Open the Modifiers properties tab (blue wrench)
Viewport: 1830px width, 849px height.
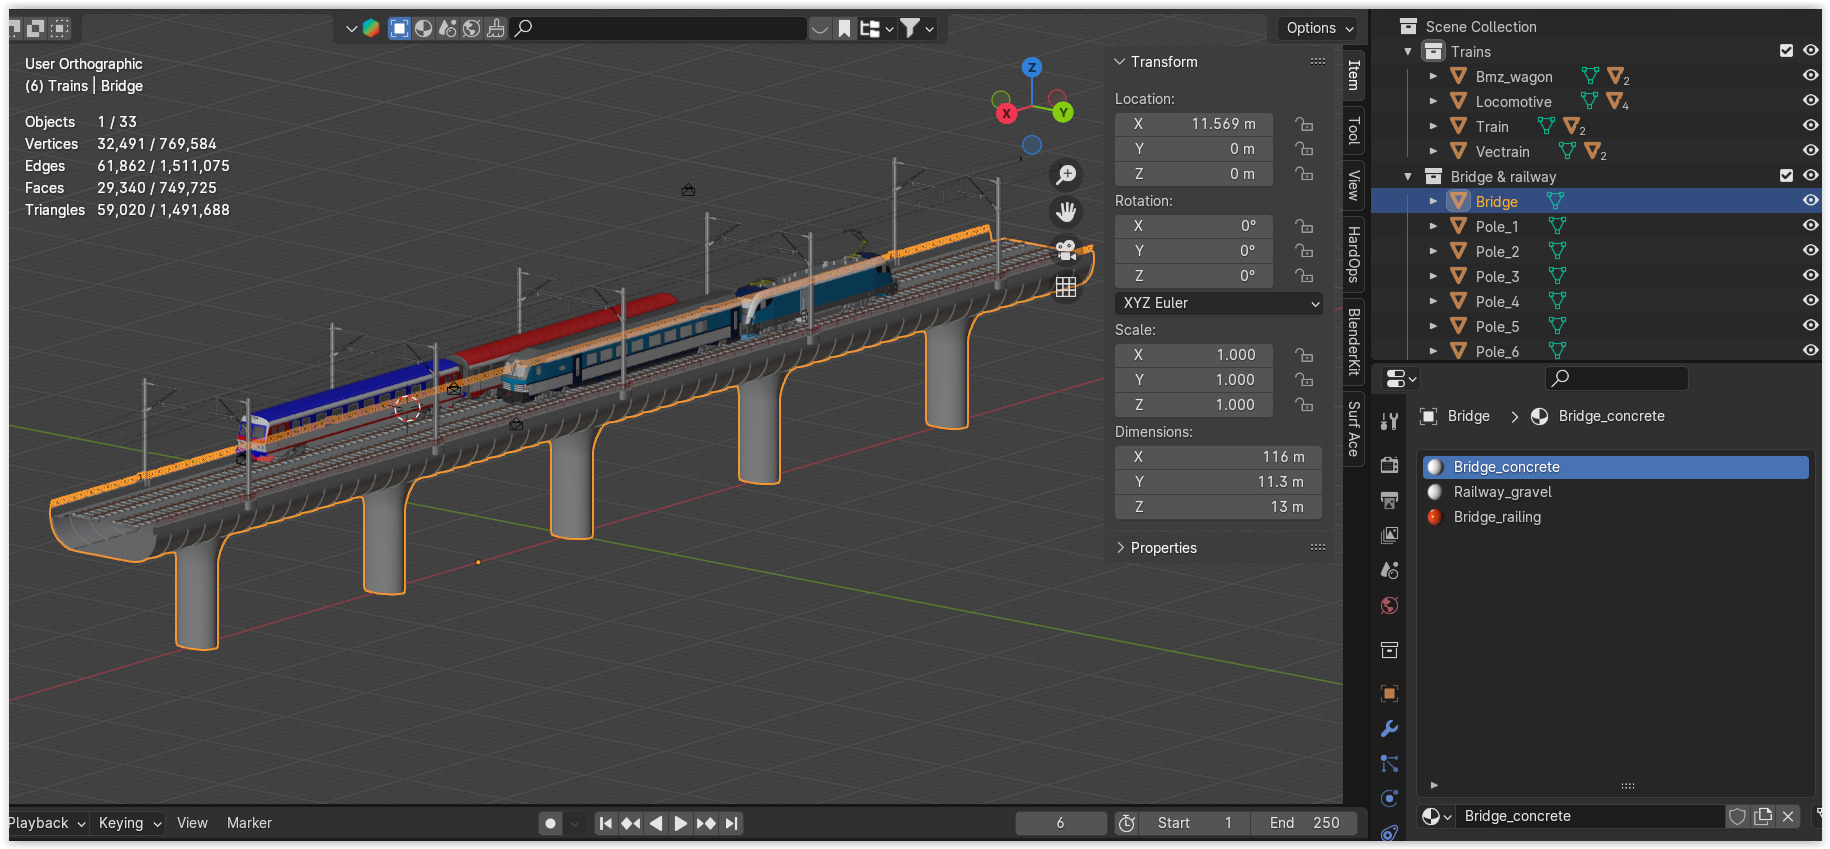click(1389, 728)
